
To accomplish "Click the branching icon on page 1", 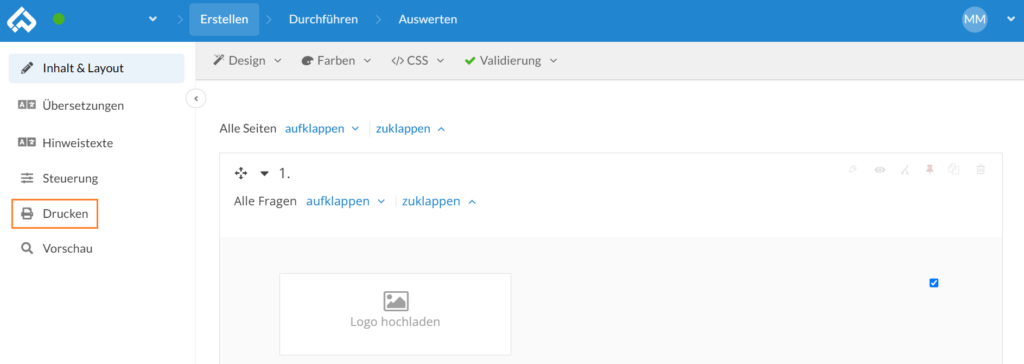I will 904,170.
